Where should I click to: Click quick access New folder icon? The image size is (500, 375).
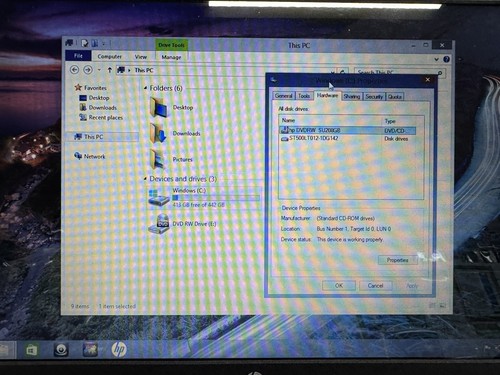point(95,43)
